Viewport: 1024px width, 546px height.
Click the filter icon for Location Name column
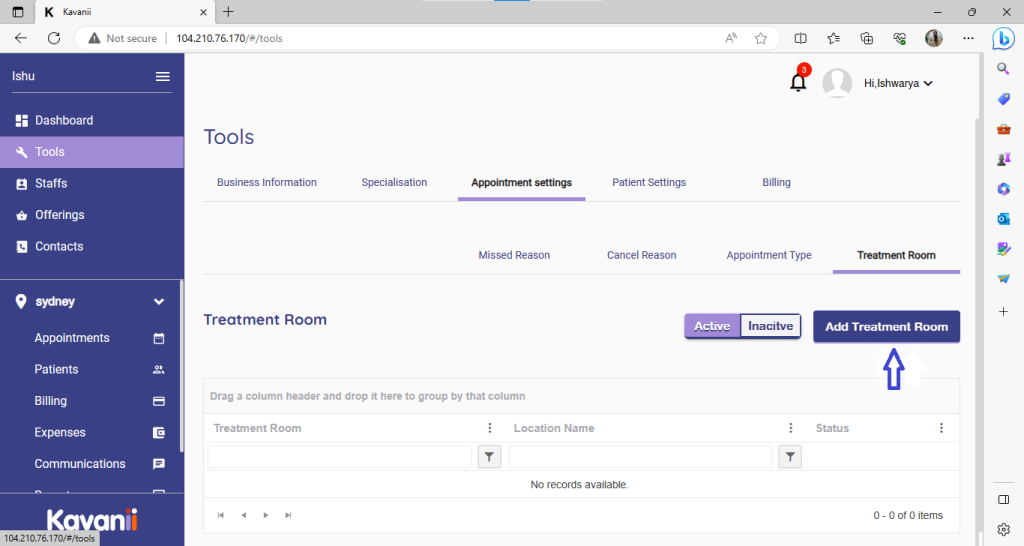[x=790, y=457]
